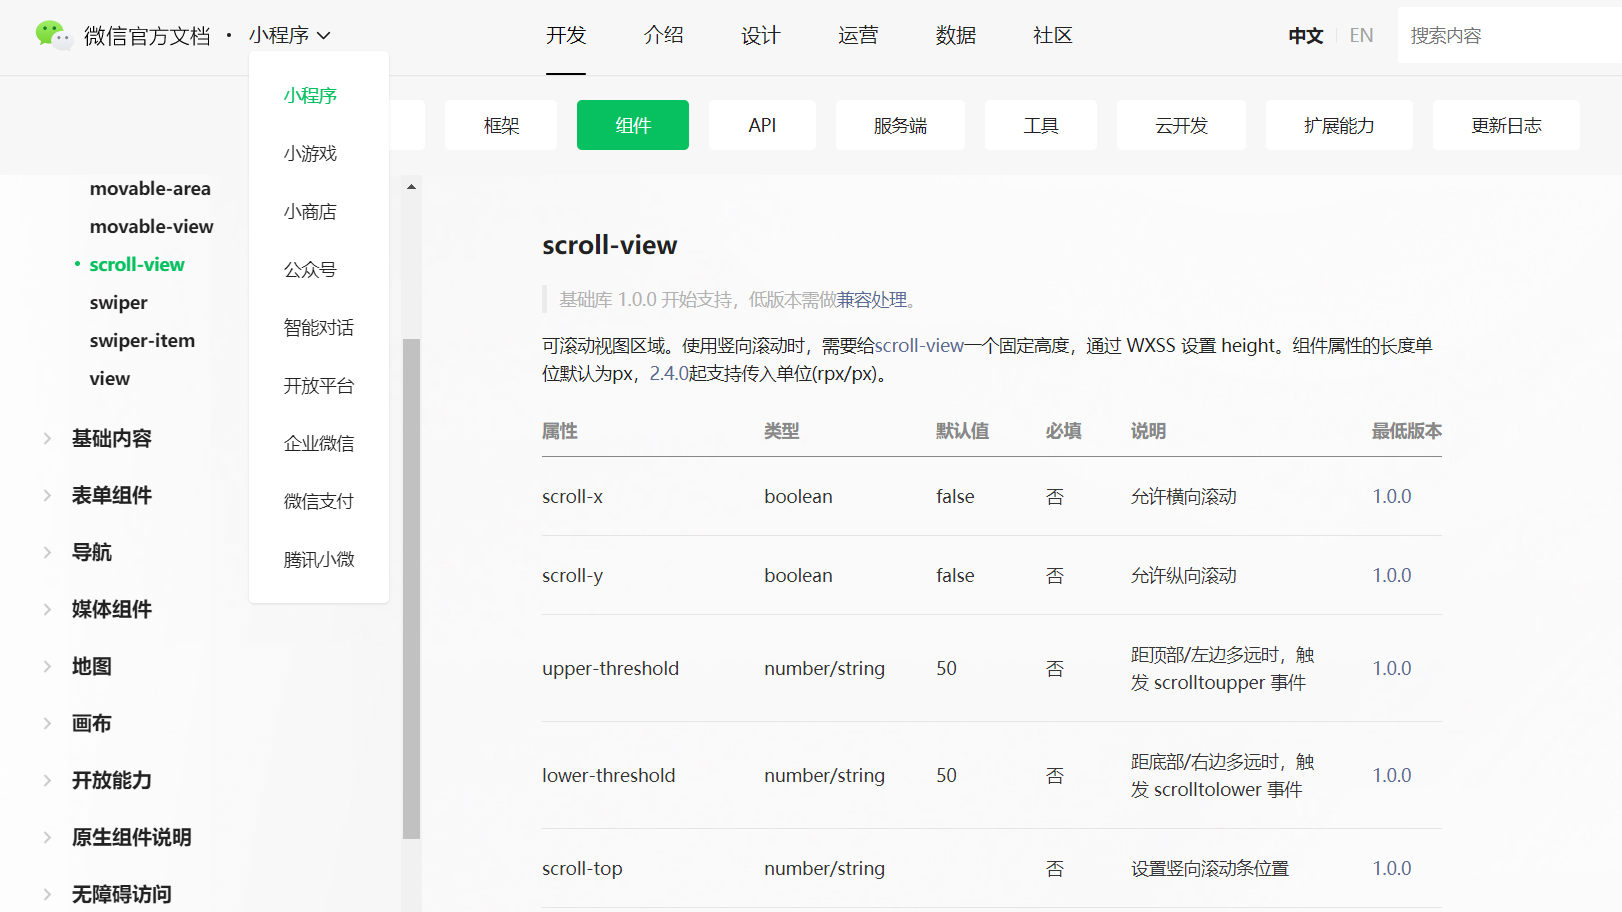Open 1.0.0 version link for scroll-x

(x=1391, y=497)
